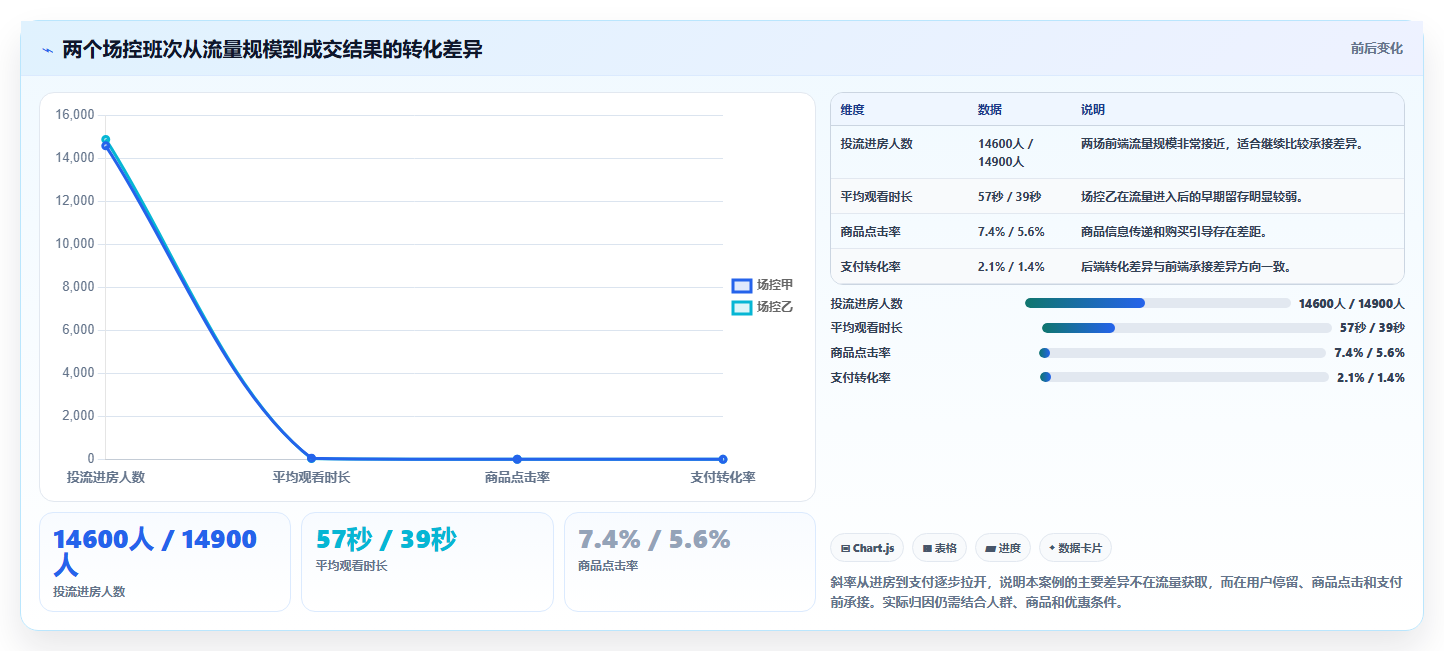Click the chart data point at 平均观看时长
The image size is (1444, 651).
point(311,458)
